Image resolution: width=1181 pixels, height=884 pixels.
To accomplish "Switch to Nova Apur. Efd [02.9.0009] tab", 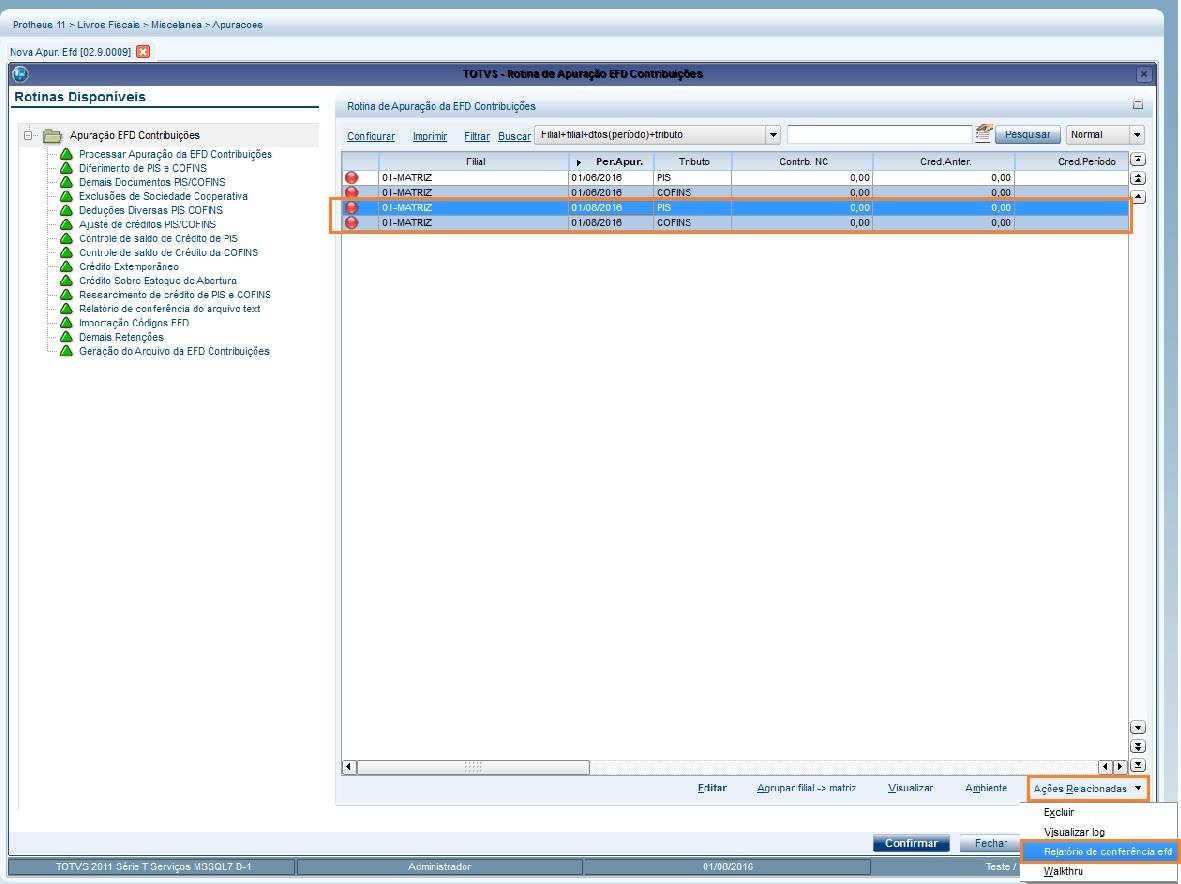I will click(x=70, y=52).
